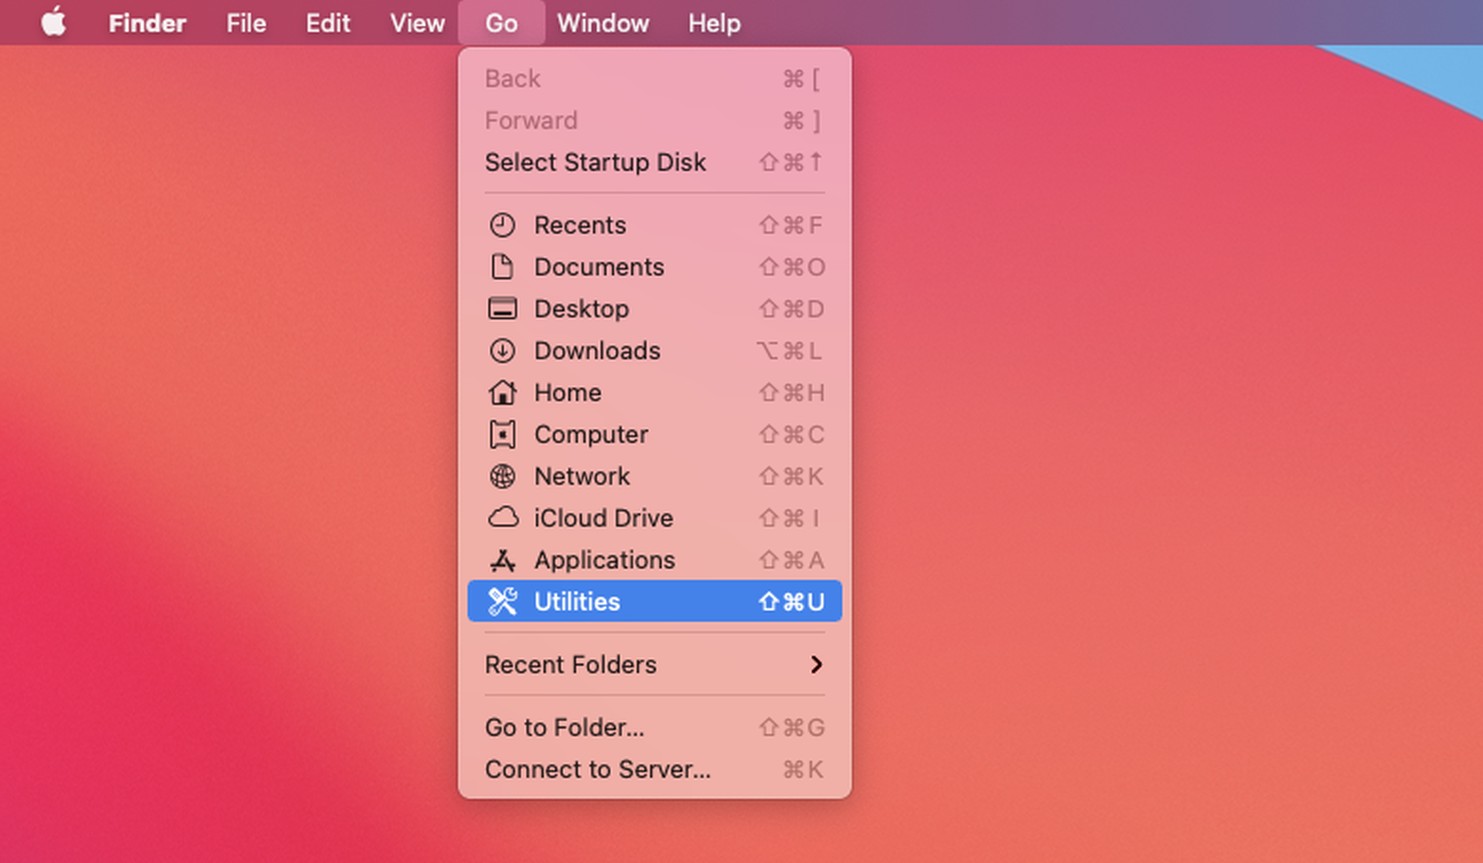Open the Apple menu logo
Viewport: 1483px width, 863px height.
tap(54, 22)
